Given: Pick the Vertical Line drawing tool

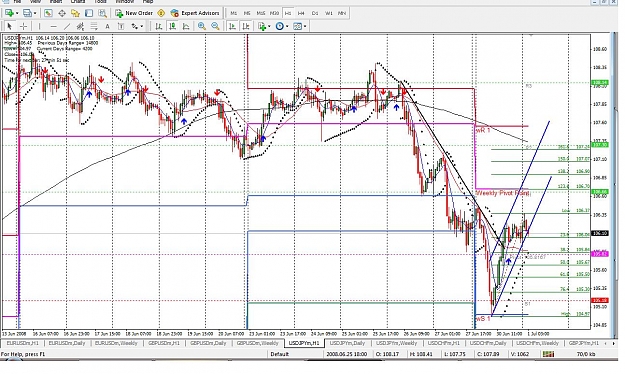Looking at the screenshot, I should 39,26.
